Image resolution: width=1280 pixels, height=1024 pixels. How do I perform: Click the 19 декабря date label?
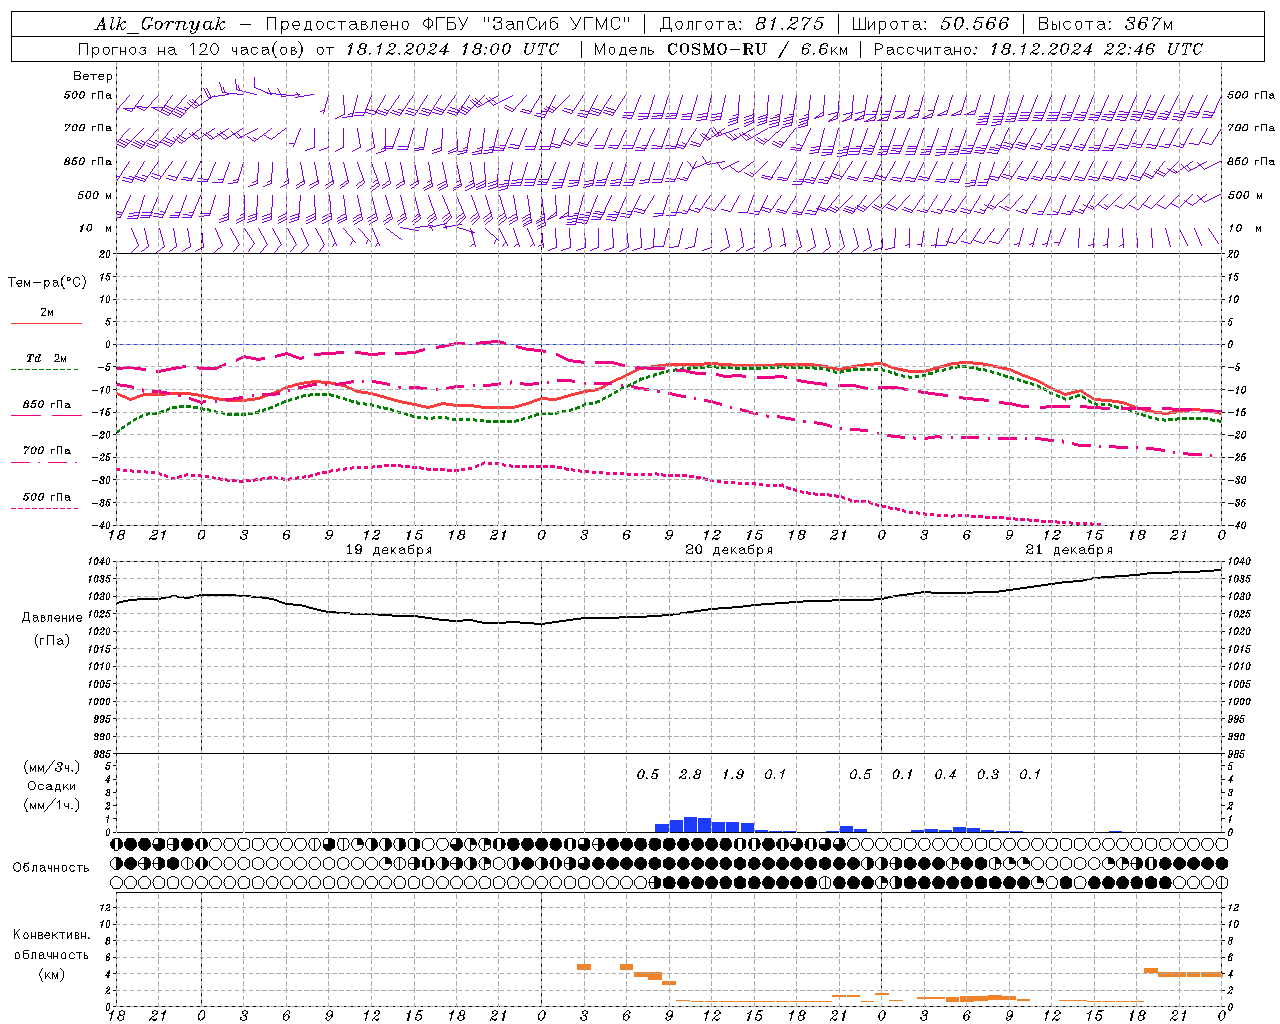point(389,550)
